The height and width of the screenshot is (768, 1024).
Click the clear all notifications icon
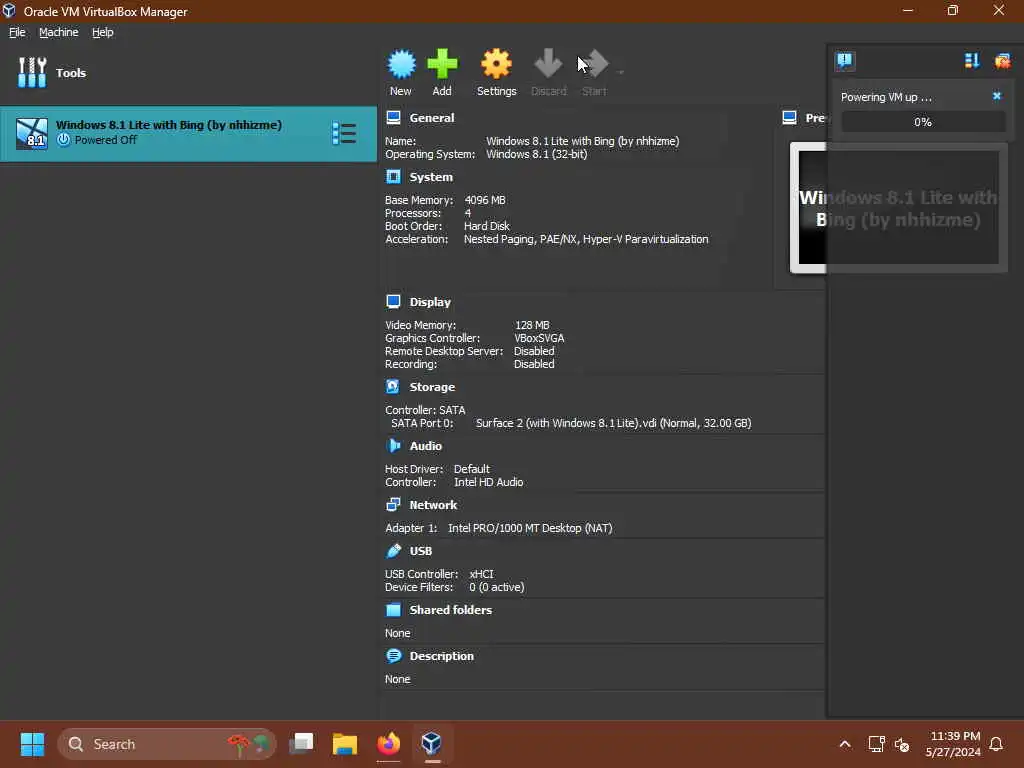coord(1002,61)
